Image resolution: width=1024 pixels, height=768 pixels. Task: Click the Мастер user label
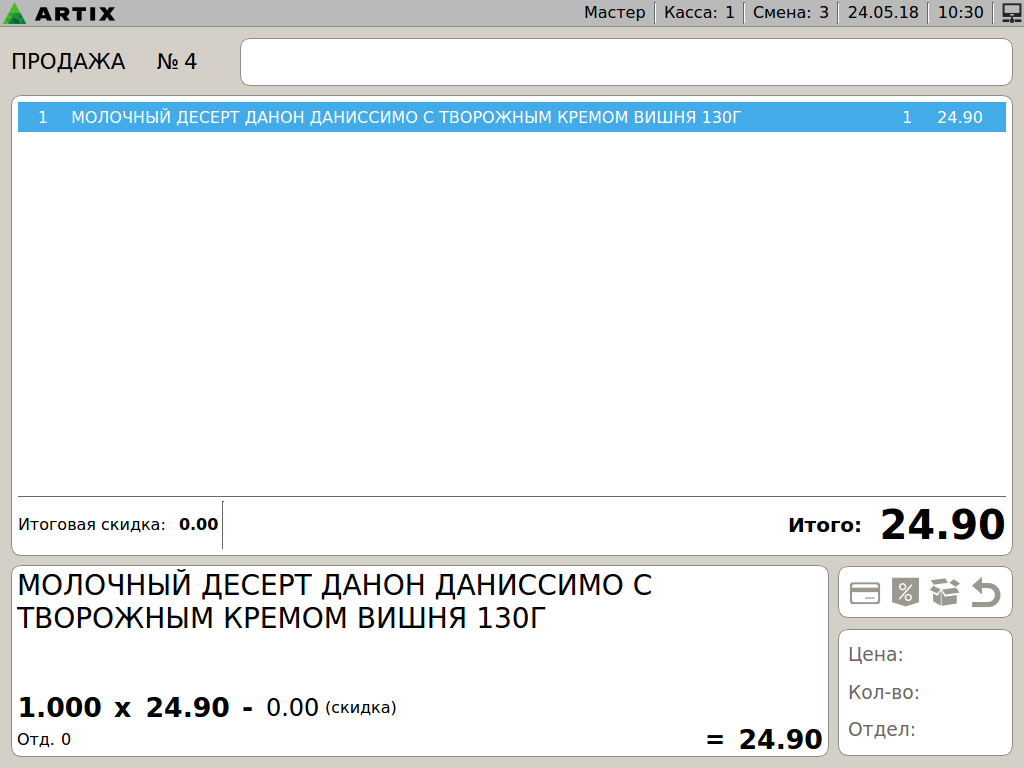tap(615, 13)
